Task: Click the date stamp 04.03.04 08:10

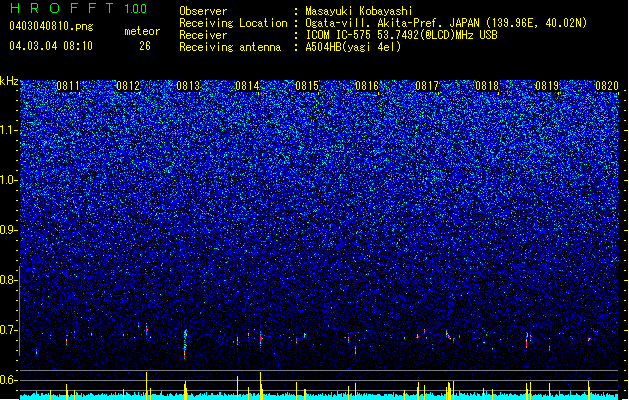Action: [51, 46]
